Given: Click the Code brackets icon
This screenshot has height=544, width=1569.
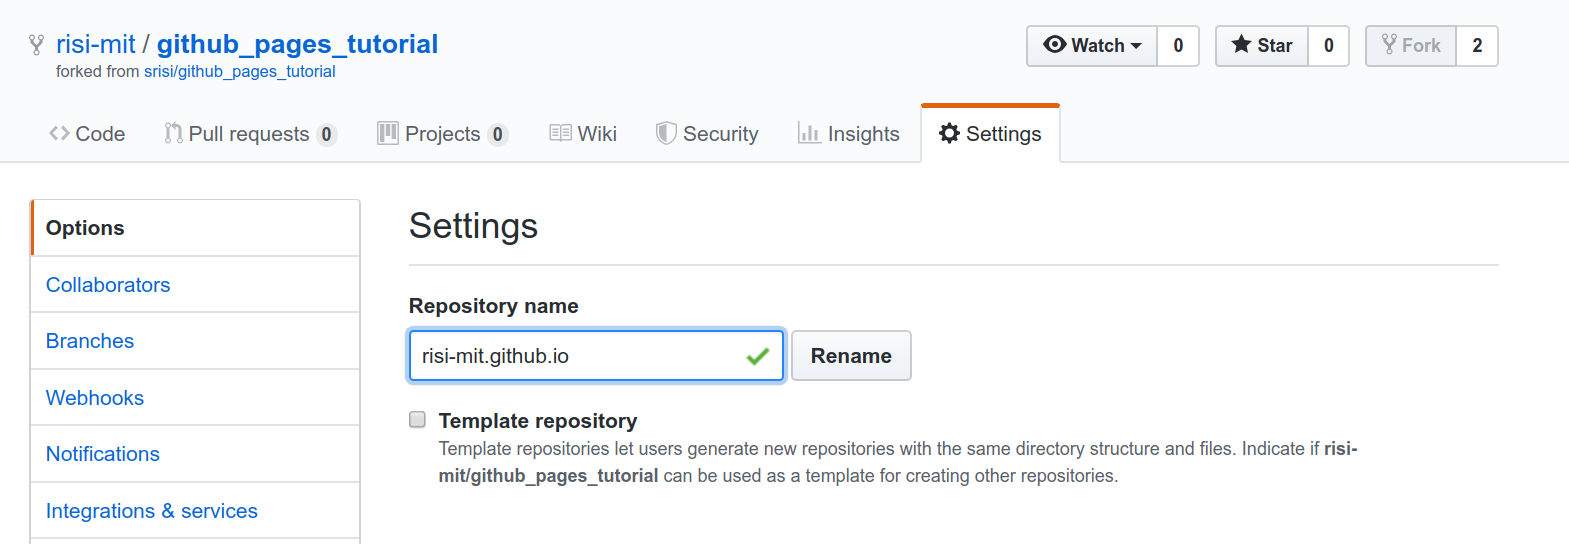Looking at the screenshot, I should coord(59,133).
